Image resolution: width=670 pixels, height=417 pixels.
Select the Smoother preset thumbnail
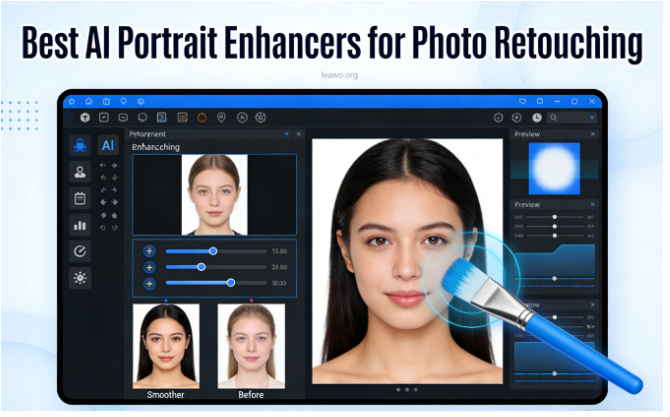point(166,345)
